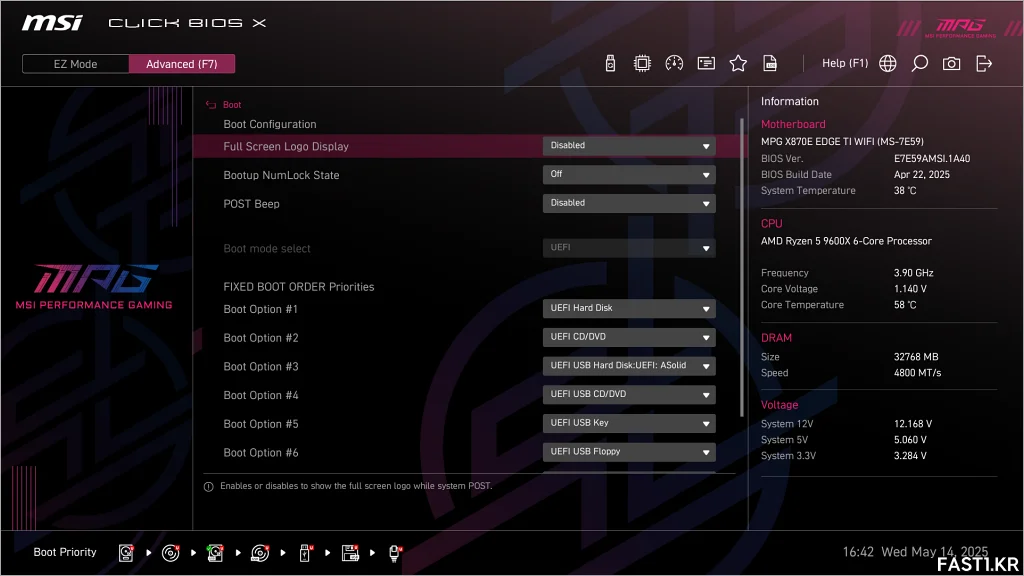
Task: Click the BIOS version E7E59AMSI.1A40 value
Action: click(932, 159)
